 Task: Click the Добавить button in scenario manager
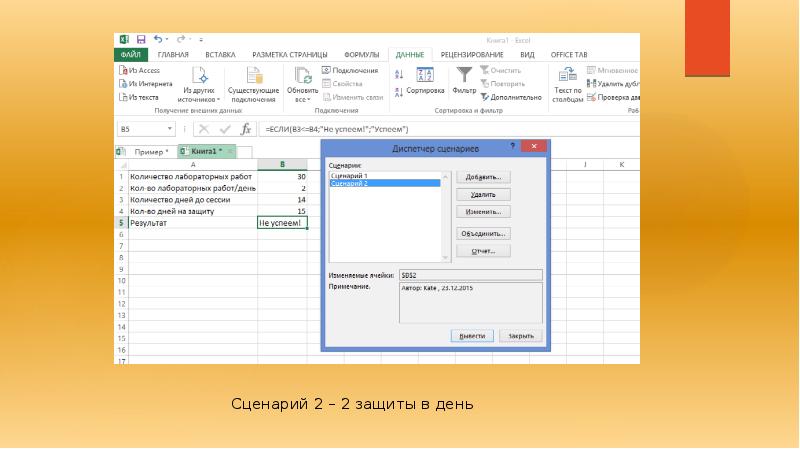click(x=483, y=177)
